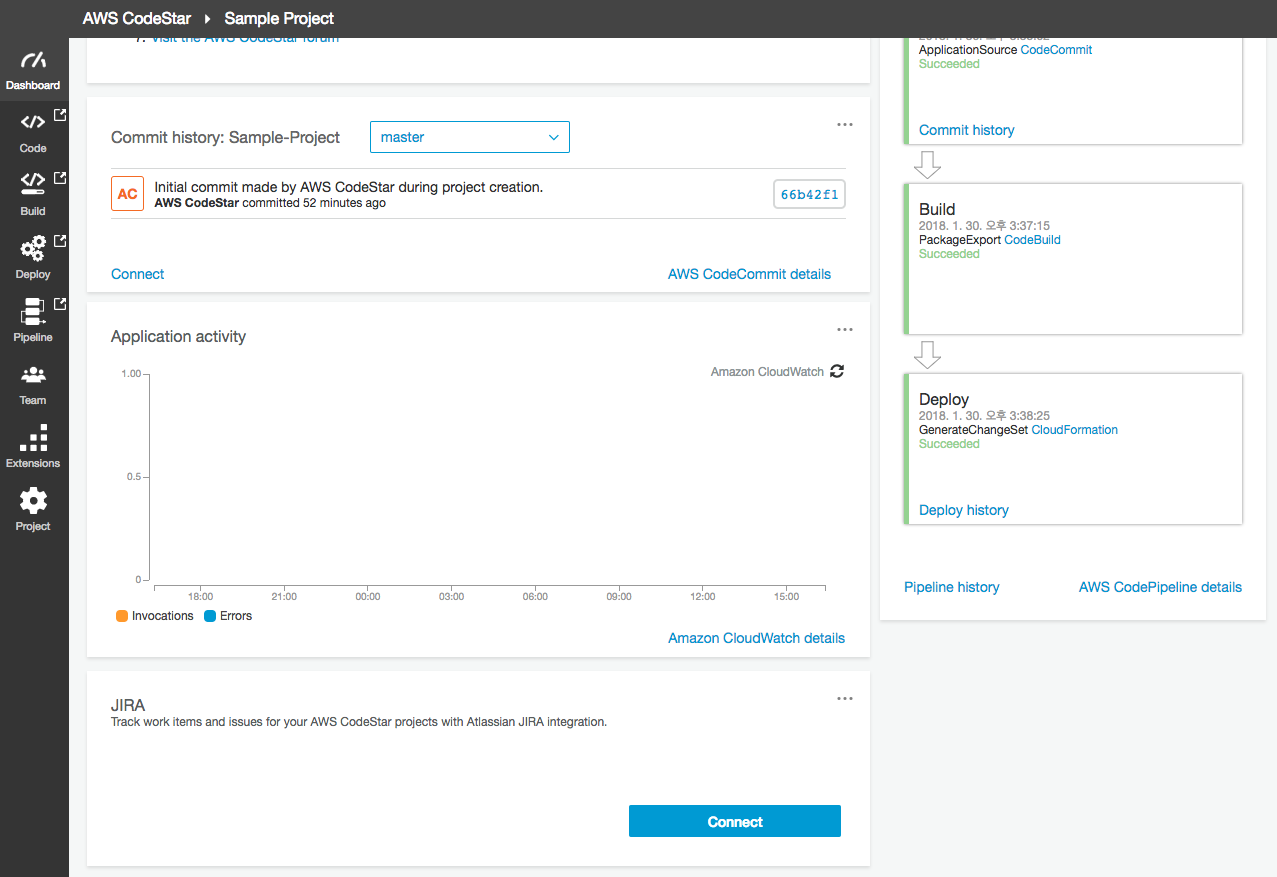Refresh the Amazon CloudWatch chart
Viewport: 1277px width, 877px height.
(x=837, y=371)
